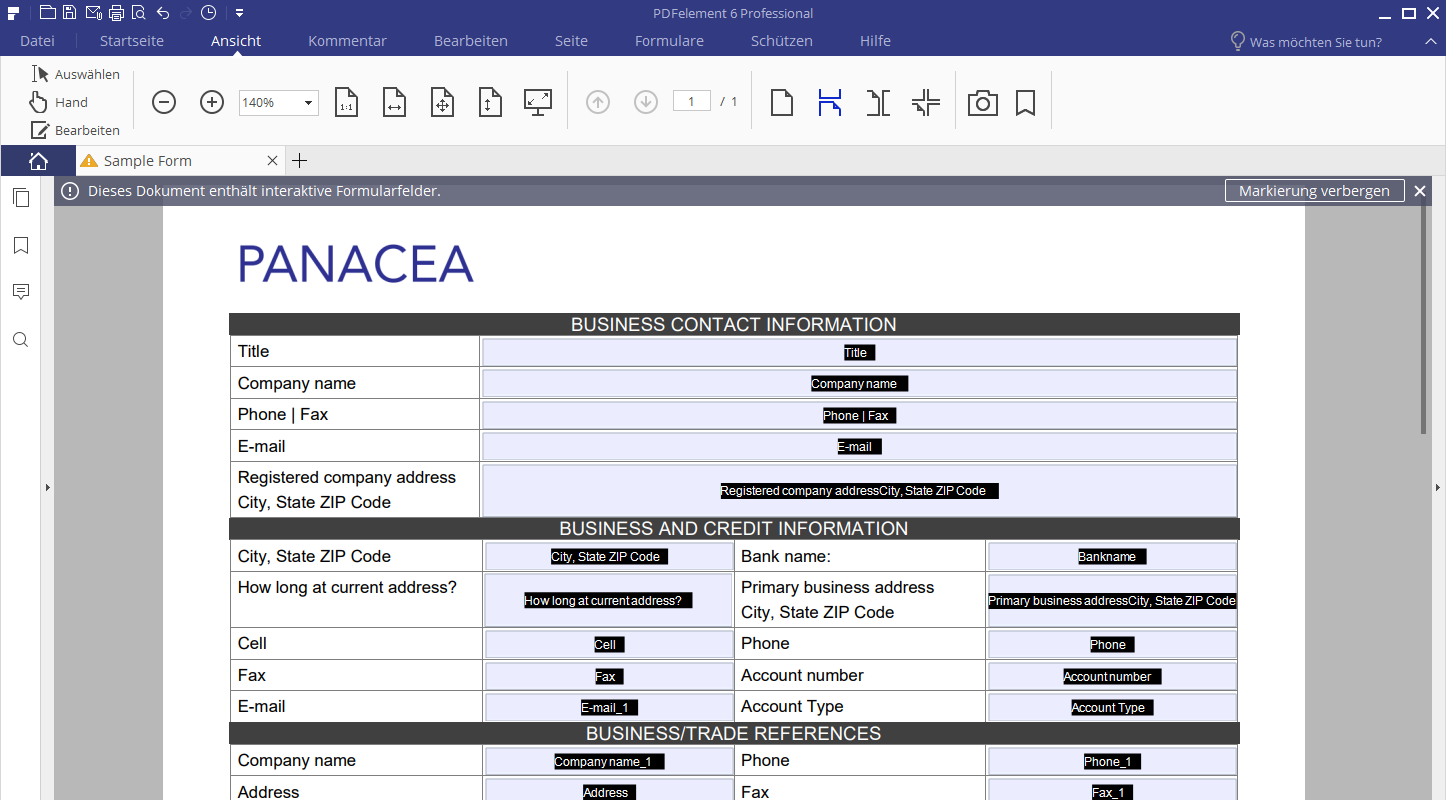Open the page thumbnails side panel
The height and width of the screenshot is (800, 1446).
point(21,198)
